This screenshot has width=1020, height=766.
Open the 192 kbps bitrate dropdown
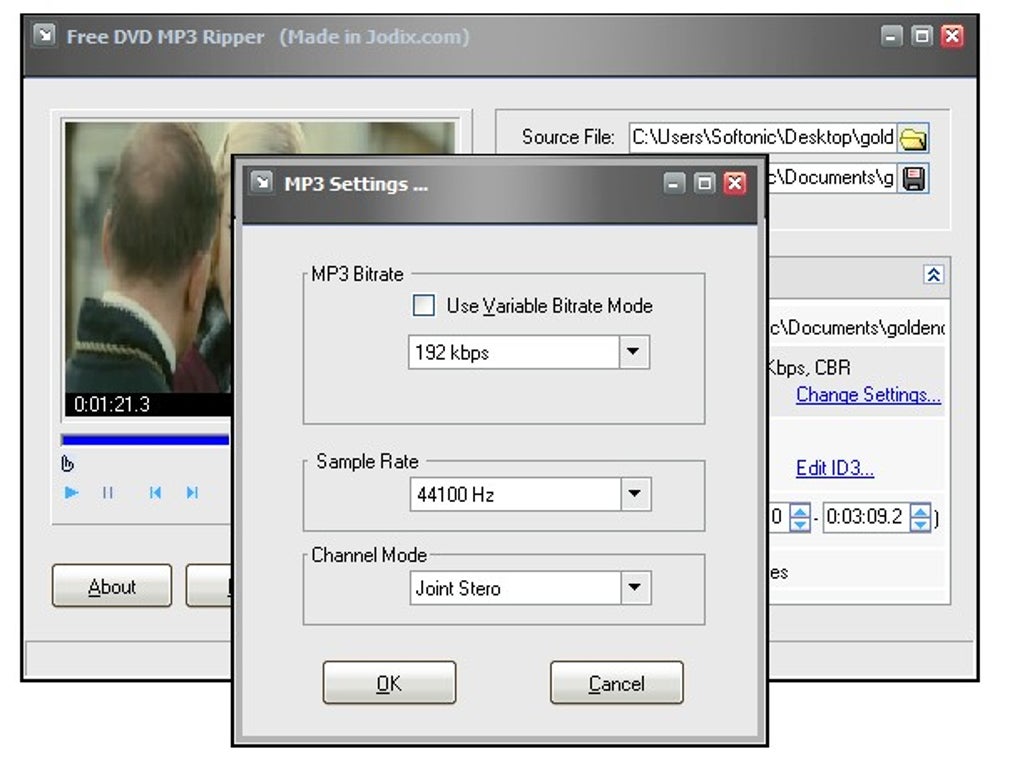pyautogui.click(x=634, y=352)
